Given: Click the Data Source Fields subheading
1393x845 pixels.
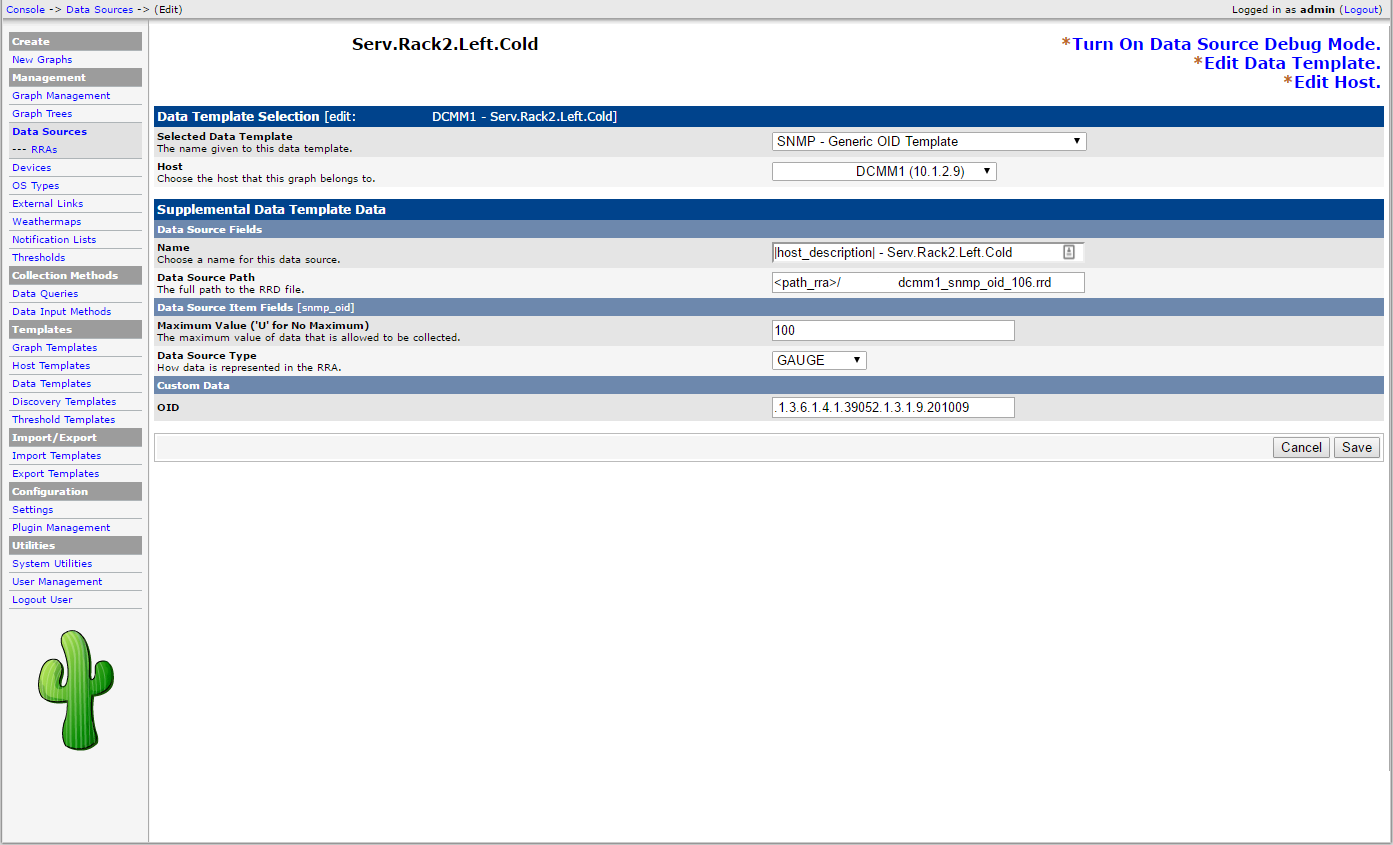Looking at the screenshot, I should point(210,229).
